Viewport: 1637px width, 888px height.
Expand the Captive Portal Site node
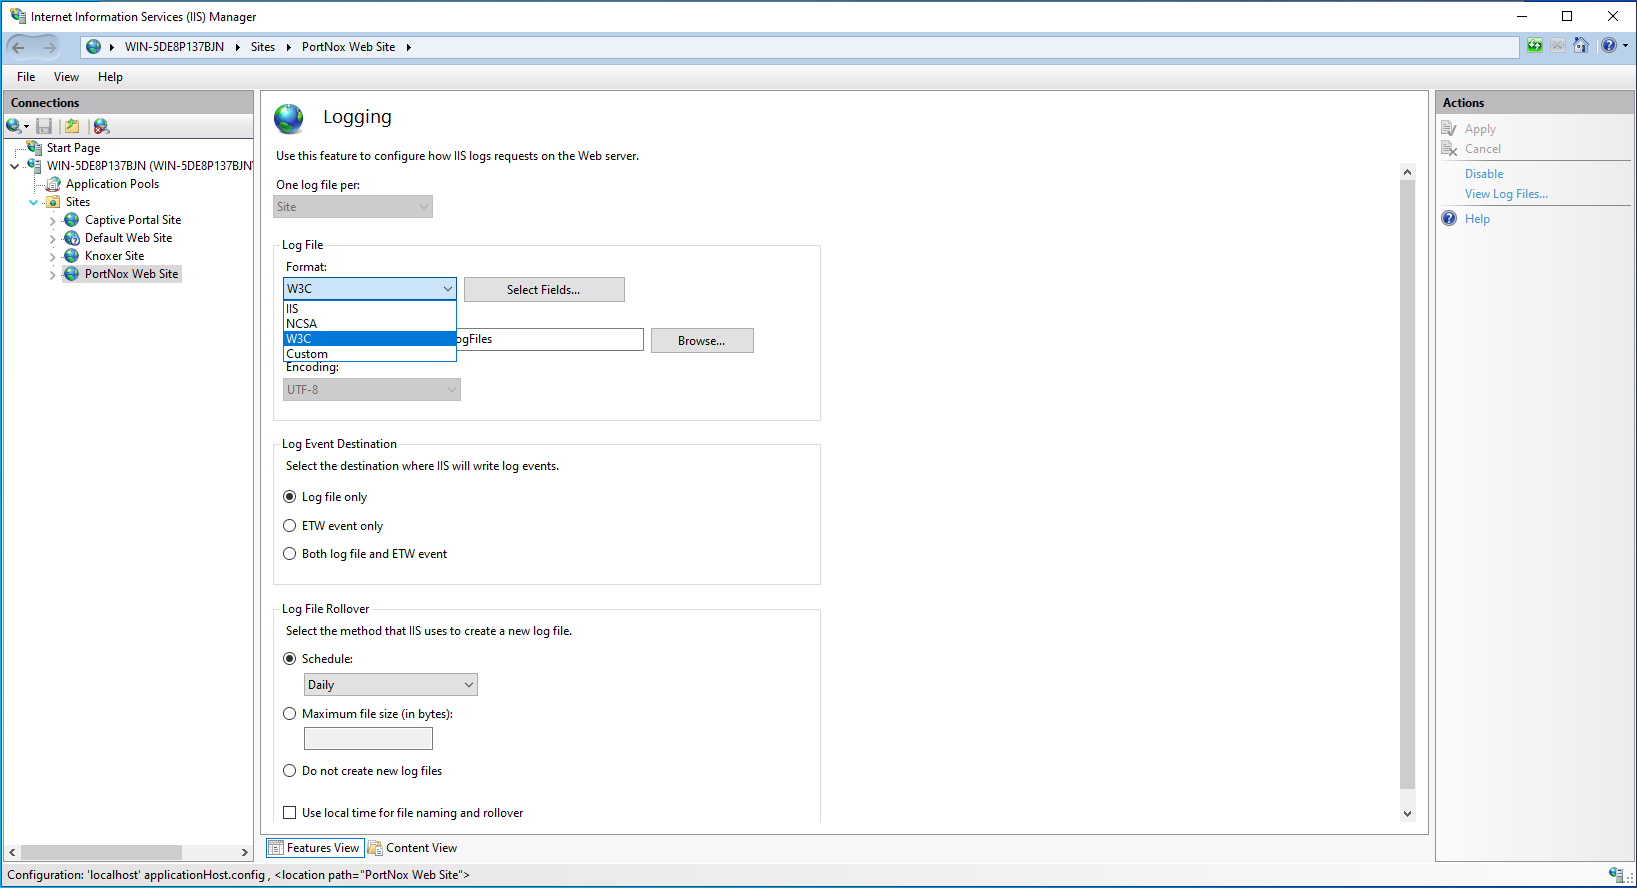[52, 221]
